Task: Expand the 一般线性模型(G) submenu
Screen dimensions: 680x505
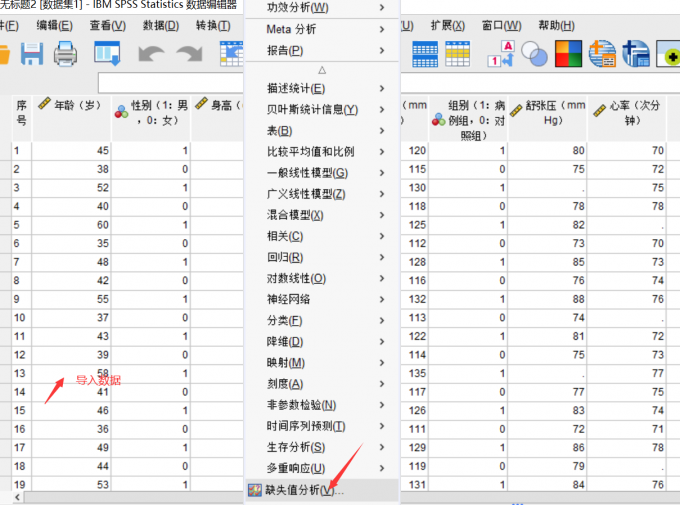Action: [322, 173]
